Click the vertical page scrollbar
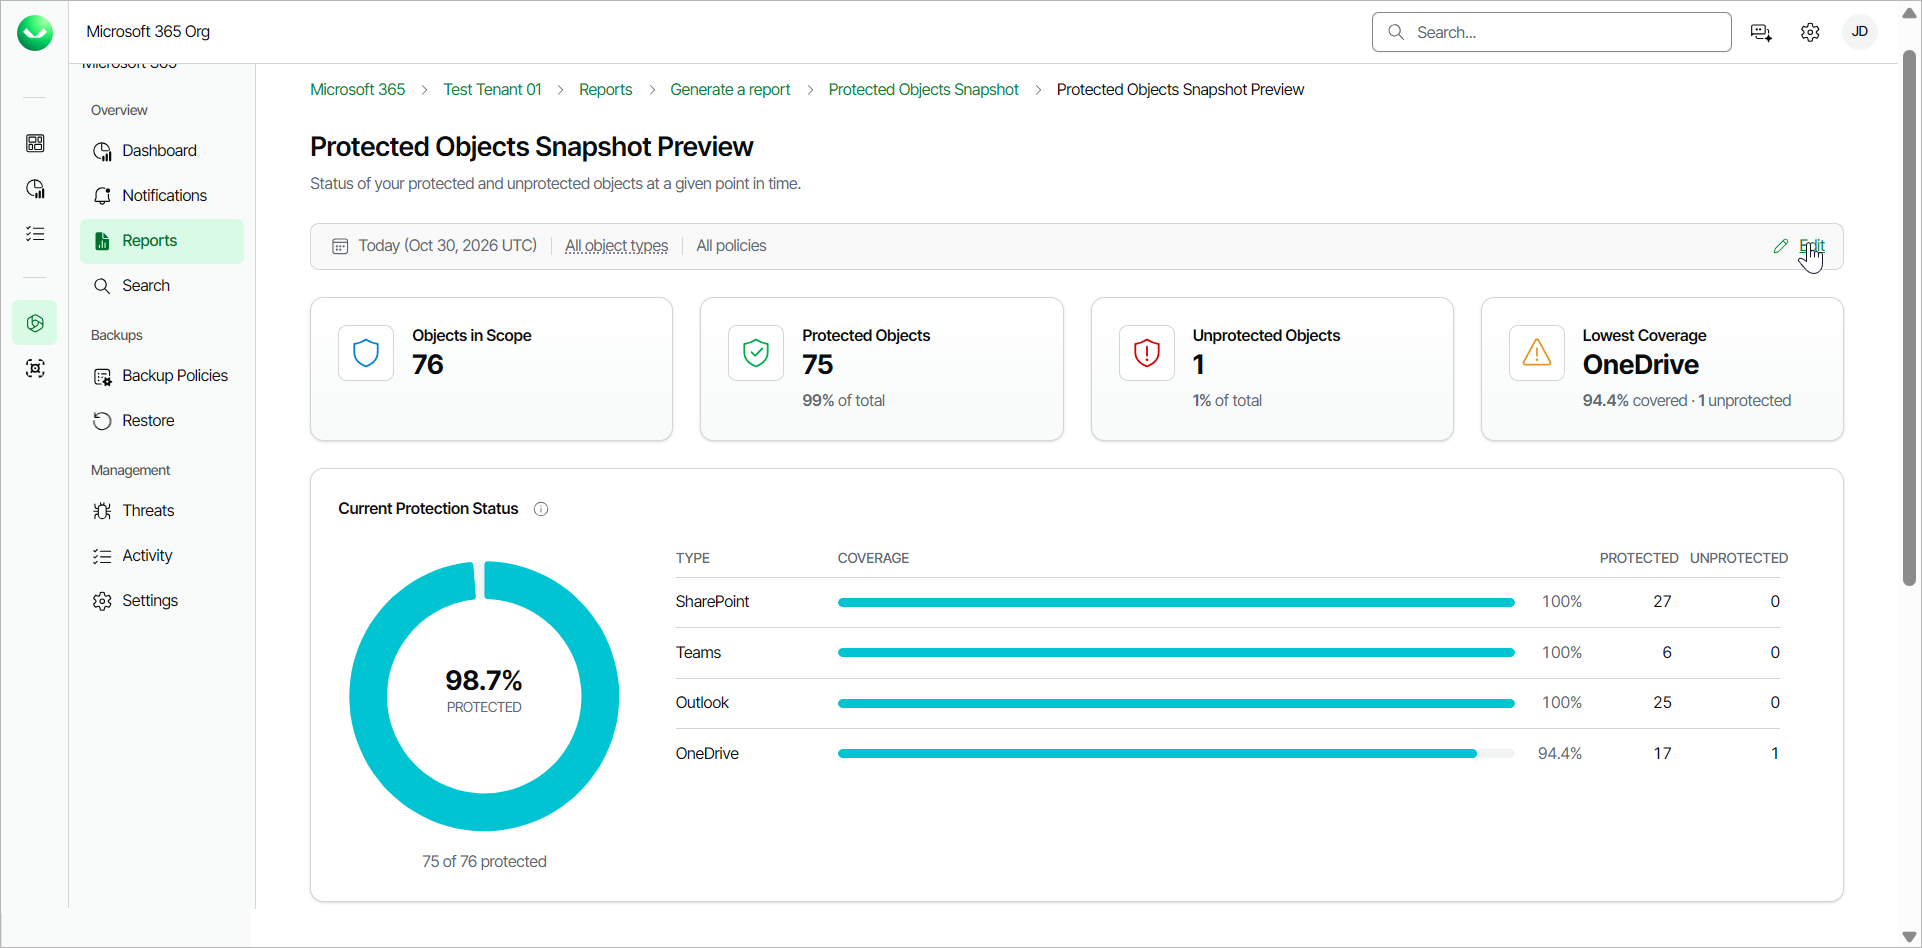The width and height of the screenshot is (1922, 948). click(1909, 318)
